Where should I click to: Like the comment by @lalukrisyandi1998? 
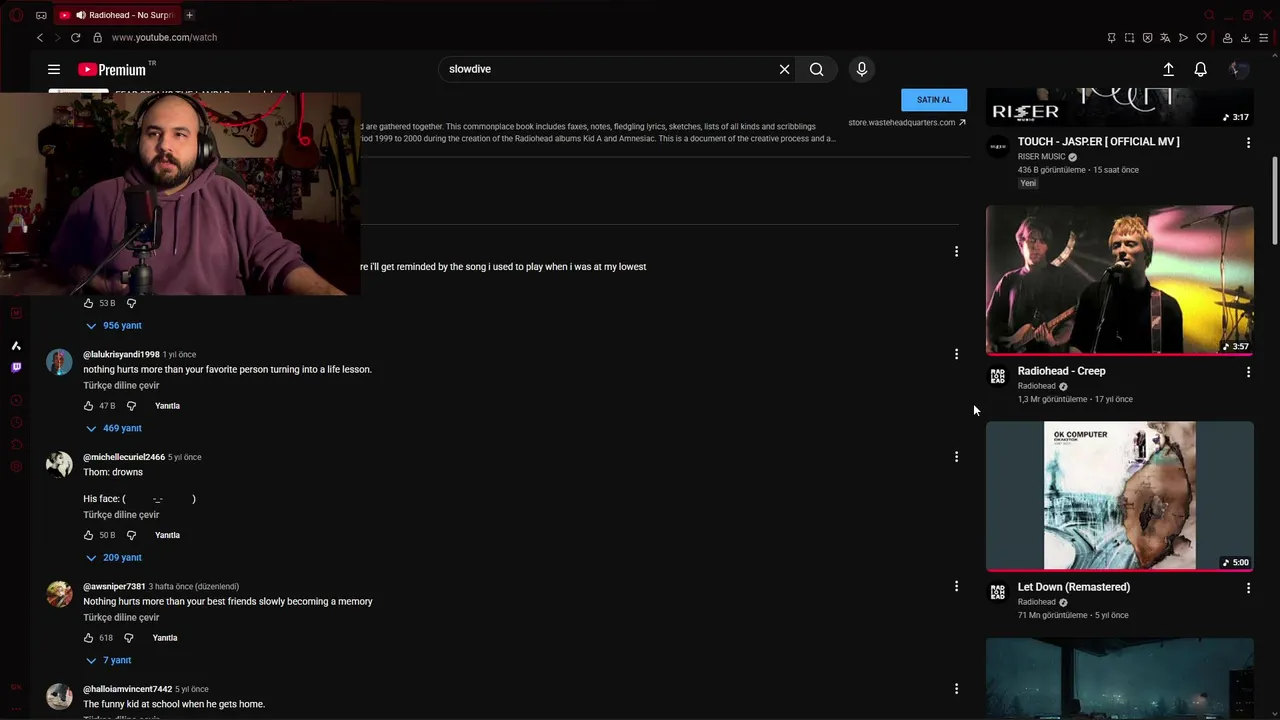click(x=88, y=406)
